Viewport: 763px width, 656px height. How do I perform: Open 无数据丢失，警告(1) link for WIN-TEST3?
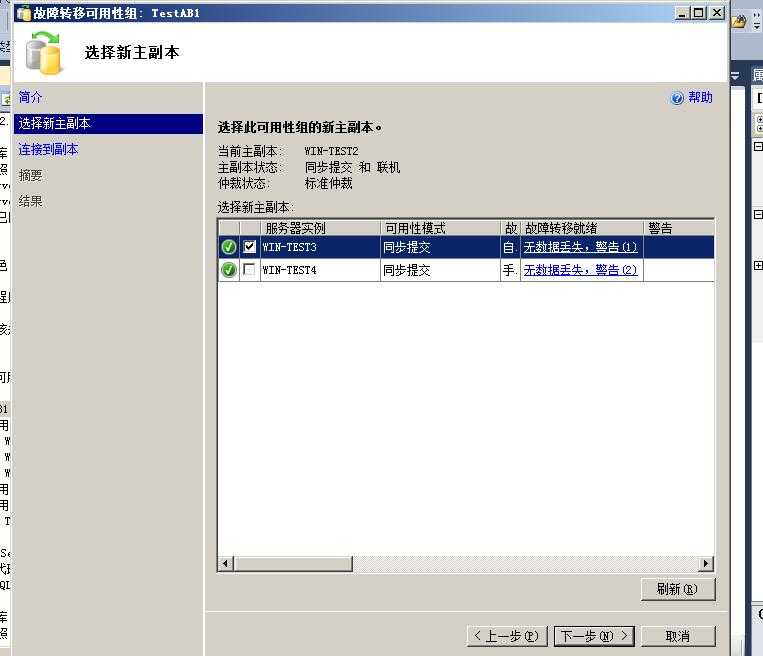[x=580, y=247]
